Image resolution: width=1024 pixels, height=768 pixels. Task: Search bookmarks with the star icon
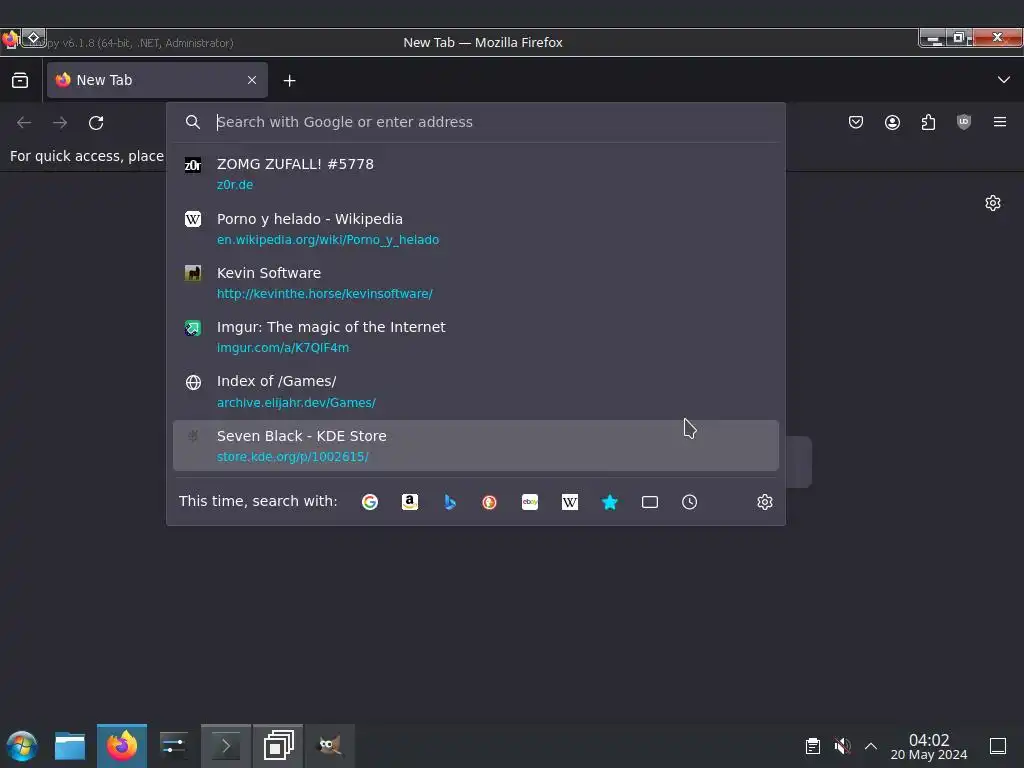[609, 502]
